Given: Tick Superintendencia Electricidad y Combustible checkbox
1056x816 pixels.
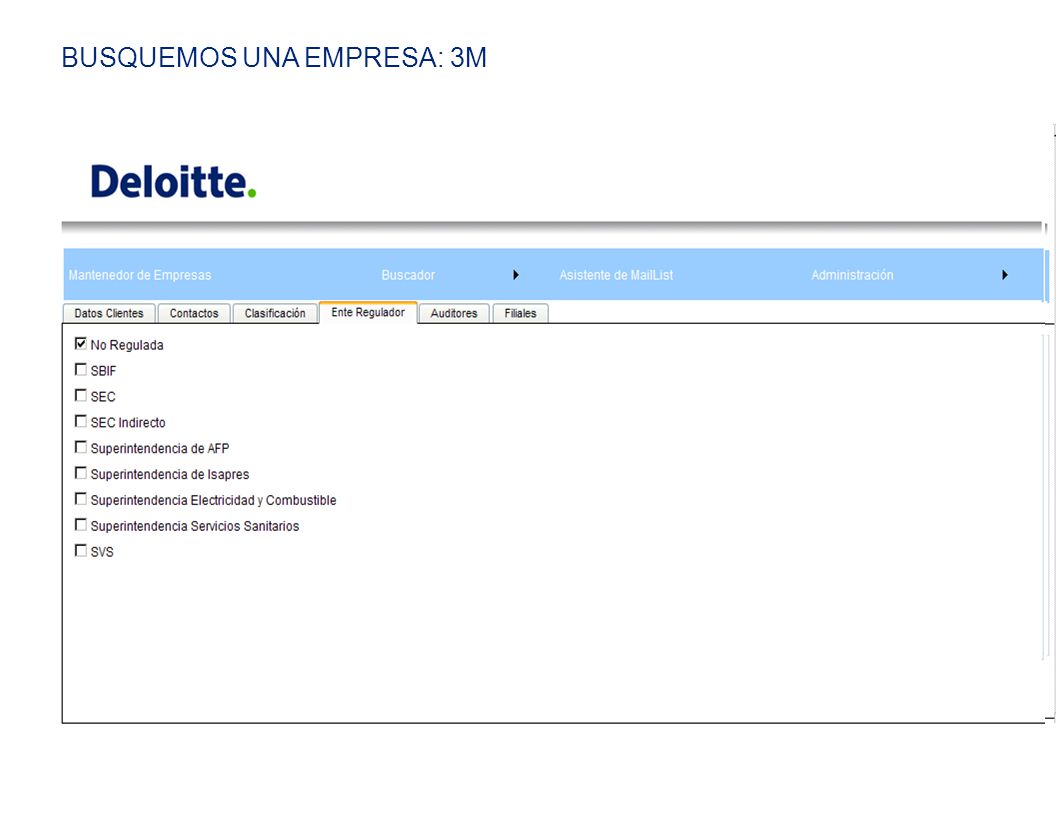Looking at the screenshot, I should (x=81, y=499).
